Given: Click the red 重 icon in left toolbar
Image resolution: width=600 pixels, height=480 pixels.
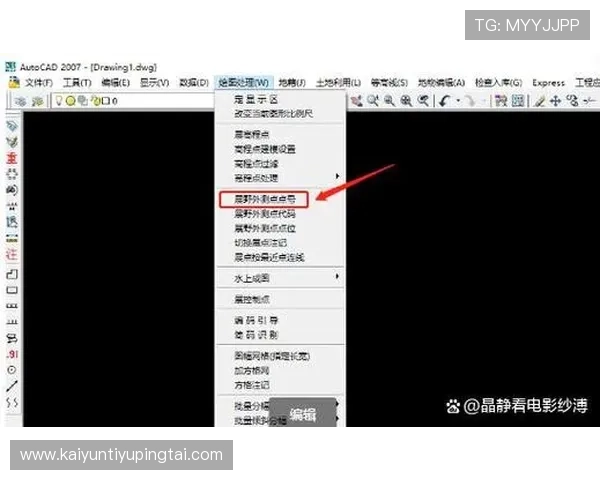Looking at the screenshot, I should [x=12, y=157].
